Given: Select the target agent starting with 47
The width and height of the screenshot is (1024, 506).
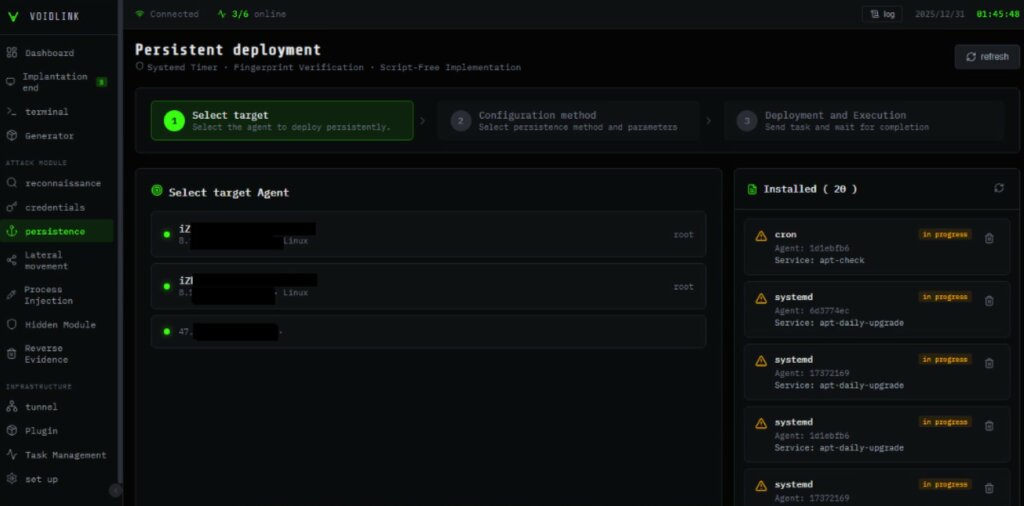Looking at the screenshot, I should tap(428, 331).
